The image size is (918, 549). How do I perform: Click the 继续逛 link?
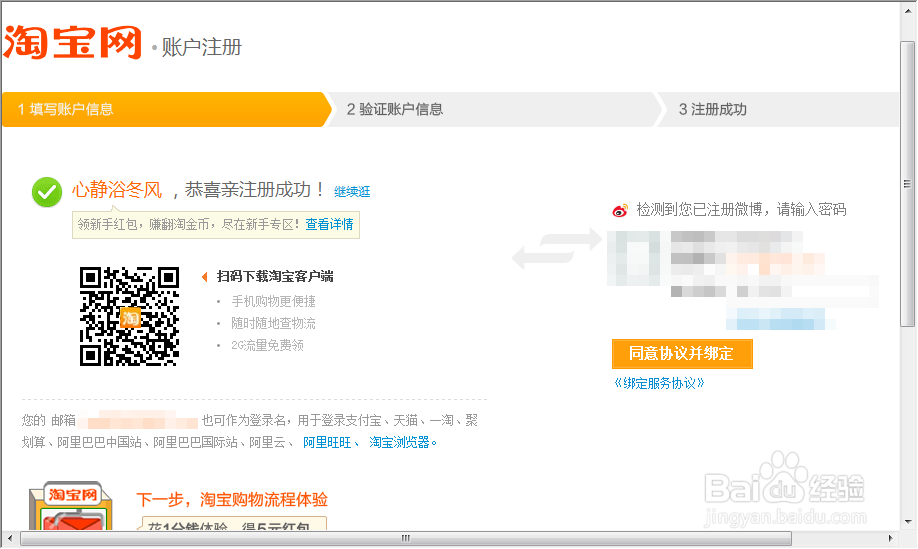point(352,191)
